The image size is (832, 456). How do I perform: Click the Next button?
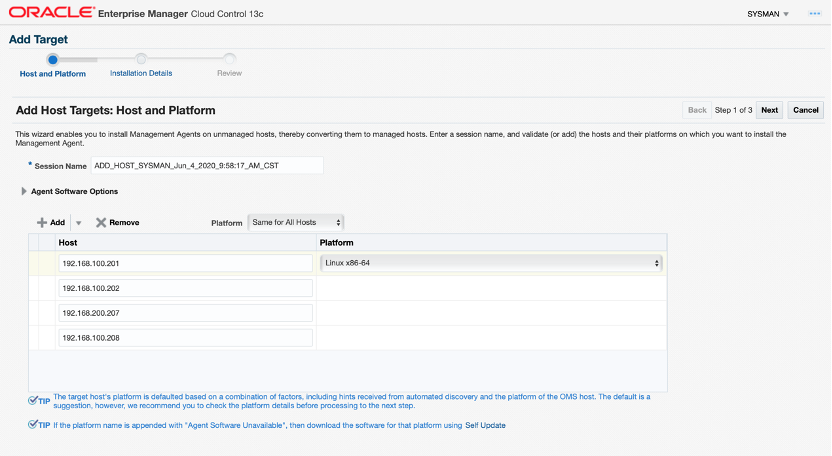click(769, 110)
